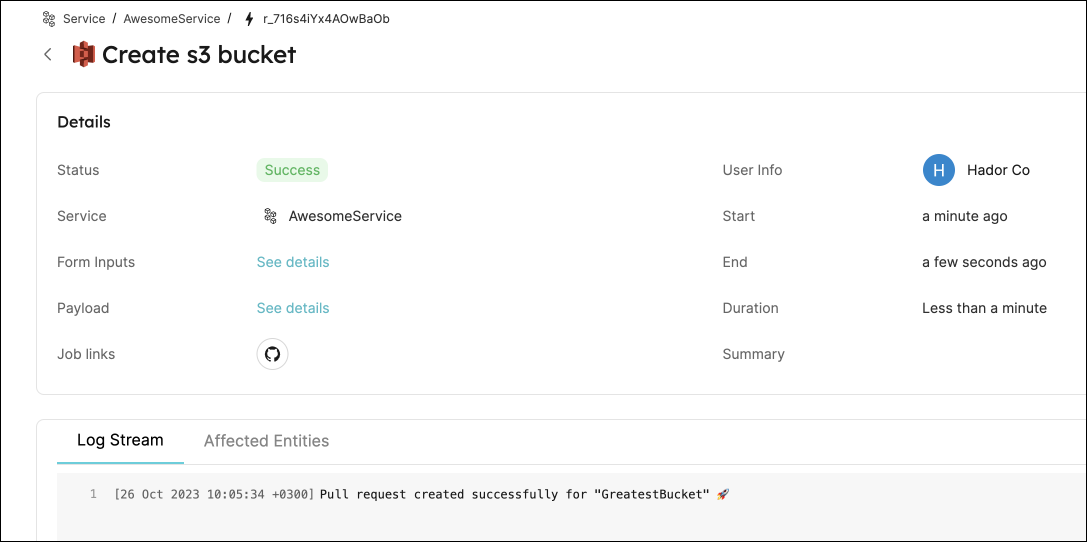Click the rocket emoji in the log line
The image size is (1087, 542).
(723, 494)
